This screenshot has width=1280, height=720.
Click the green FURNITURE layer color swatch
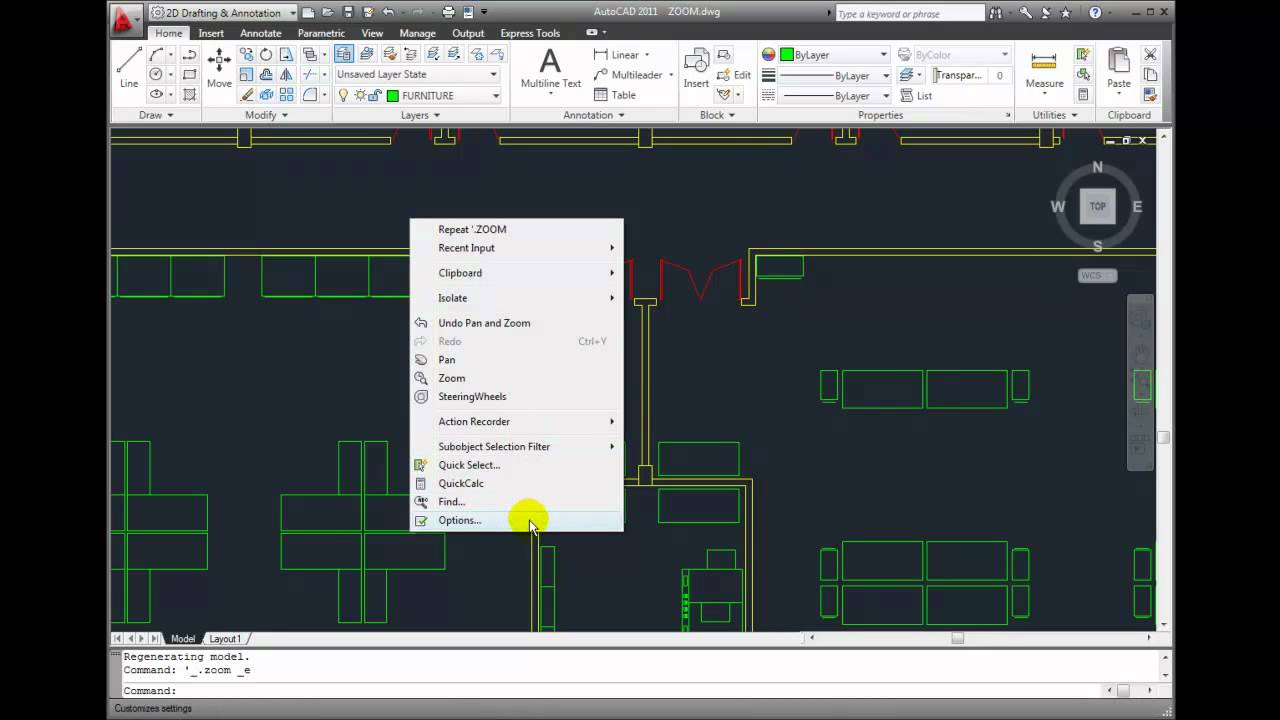[393, 95]
